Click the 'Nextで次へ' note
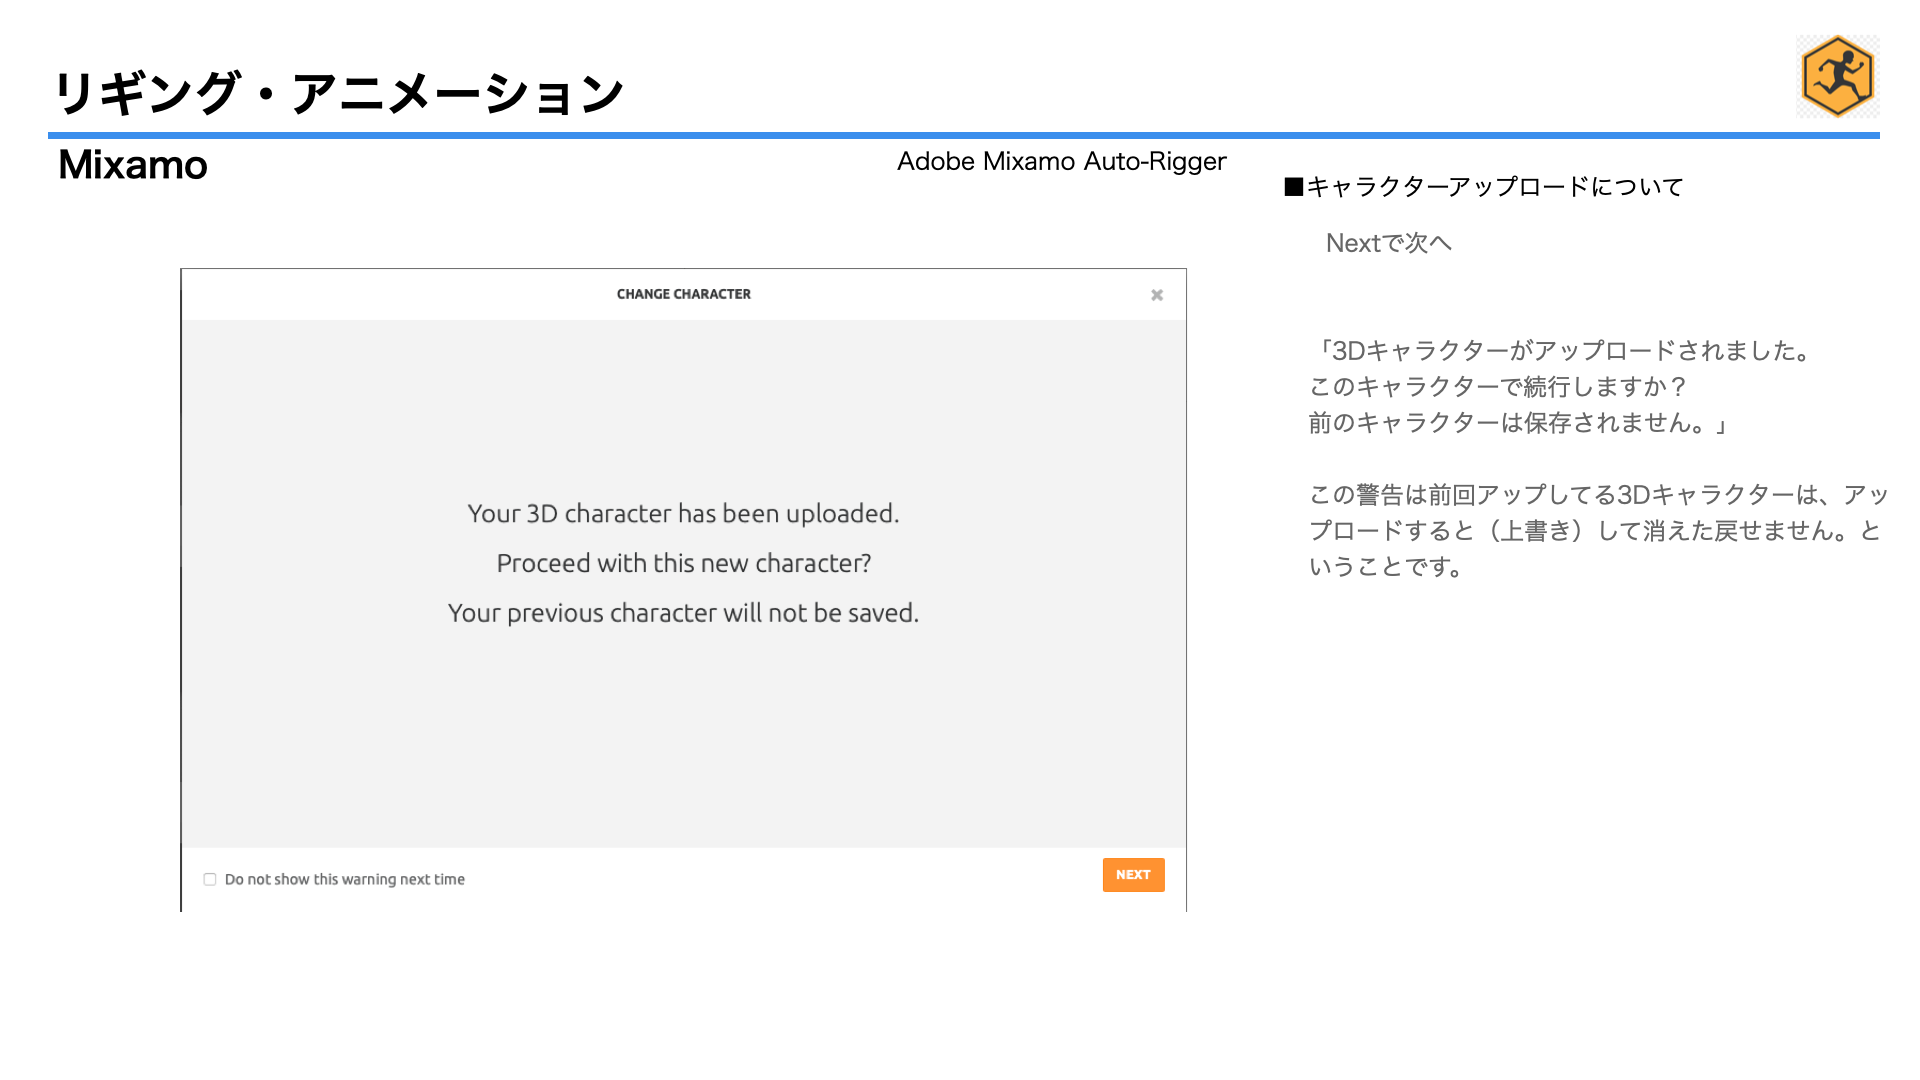 [x=1389, y=243]
